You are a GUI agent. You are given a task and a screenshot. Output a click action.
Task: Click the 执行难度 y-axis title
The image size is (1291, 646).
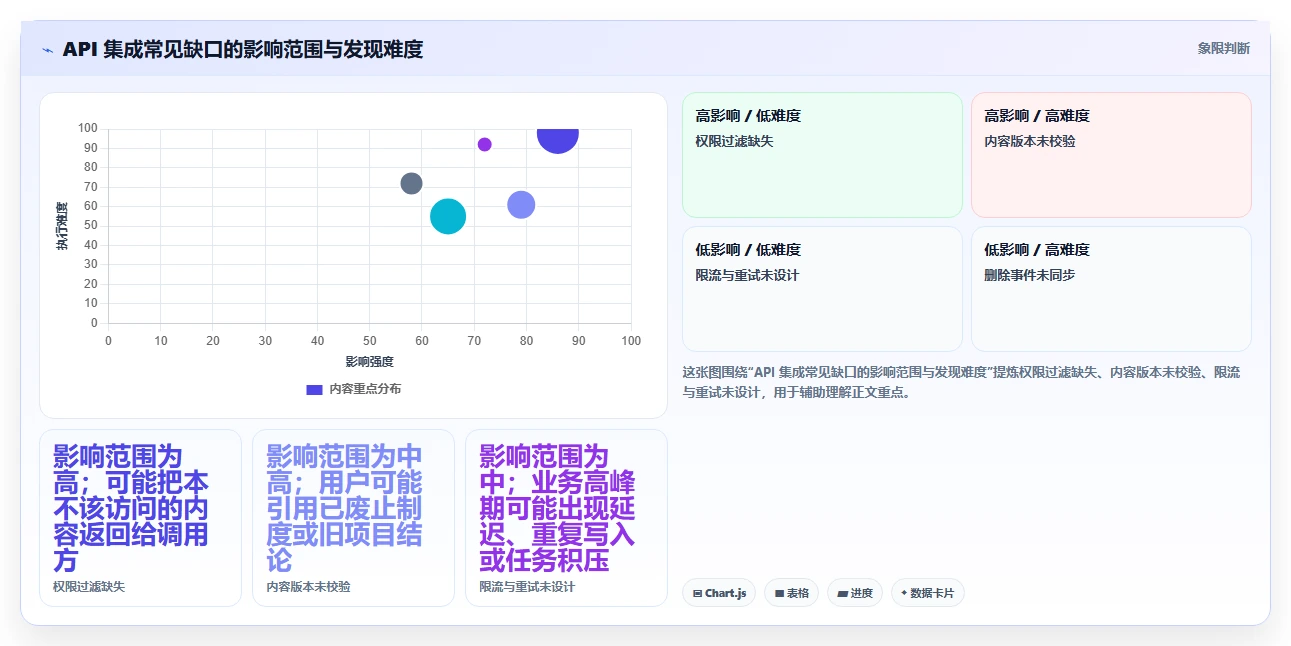coord(62,226)
